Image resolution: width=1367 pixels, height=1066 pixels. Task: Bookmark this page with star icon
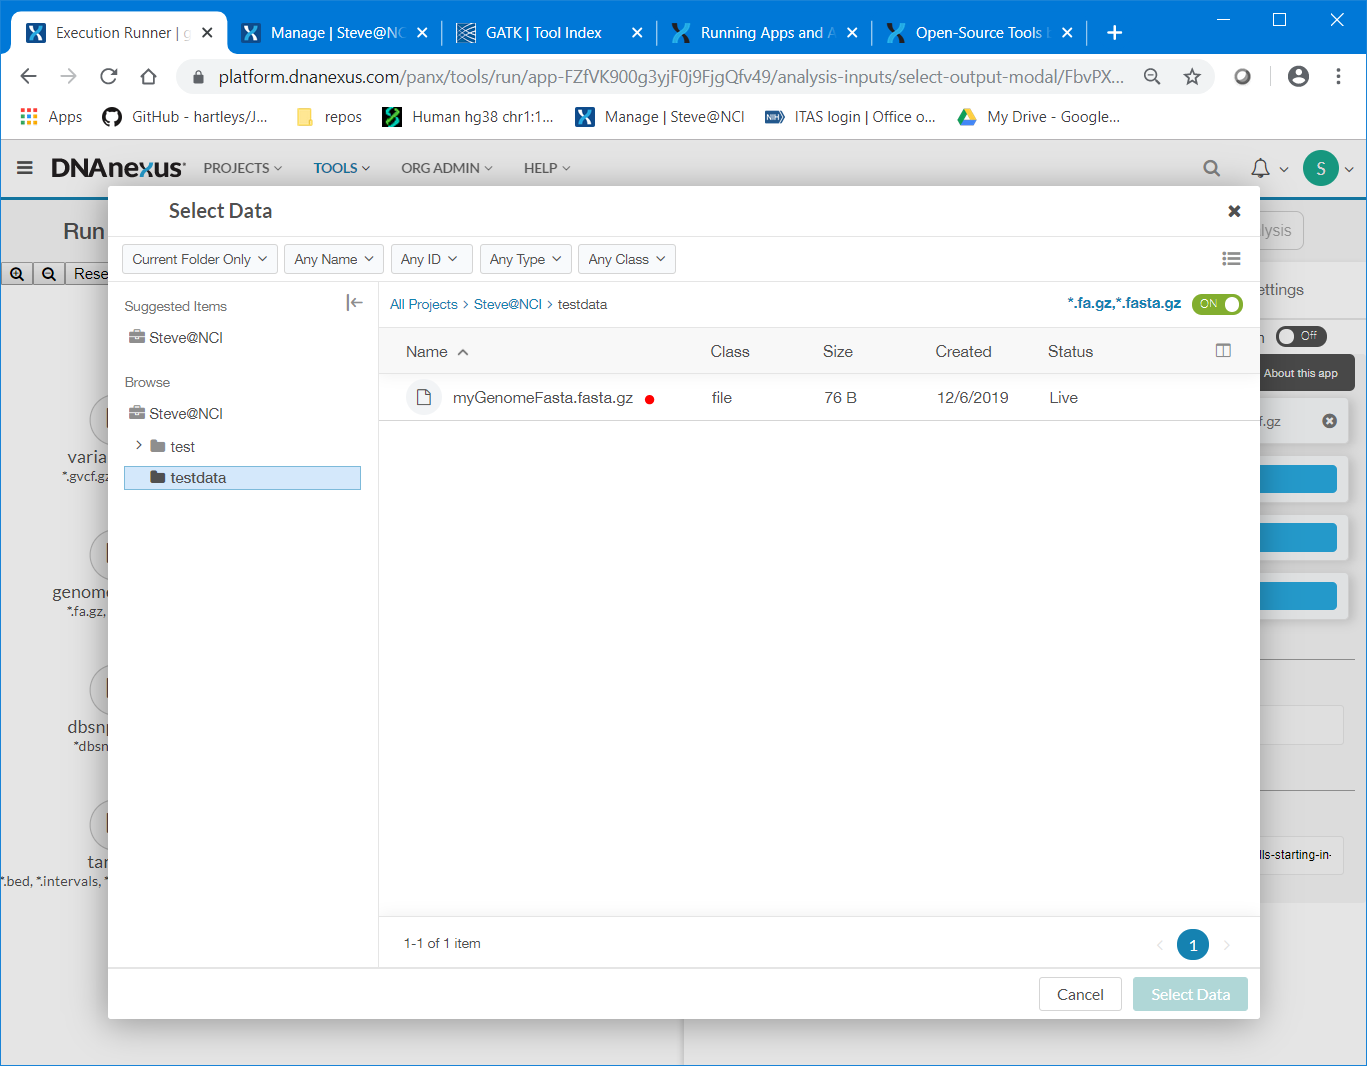1192,77
